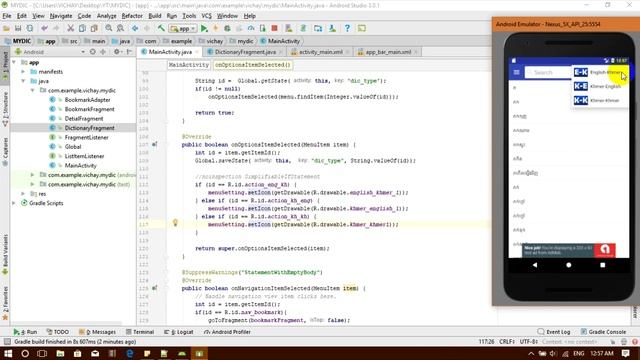Click the Undo arrow toolbar icon

(x=44, y=29)
